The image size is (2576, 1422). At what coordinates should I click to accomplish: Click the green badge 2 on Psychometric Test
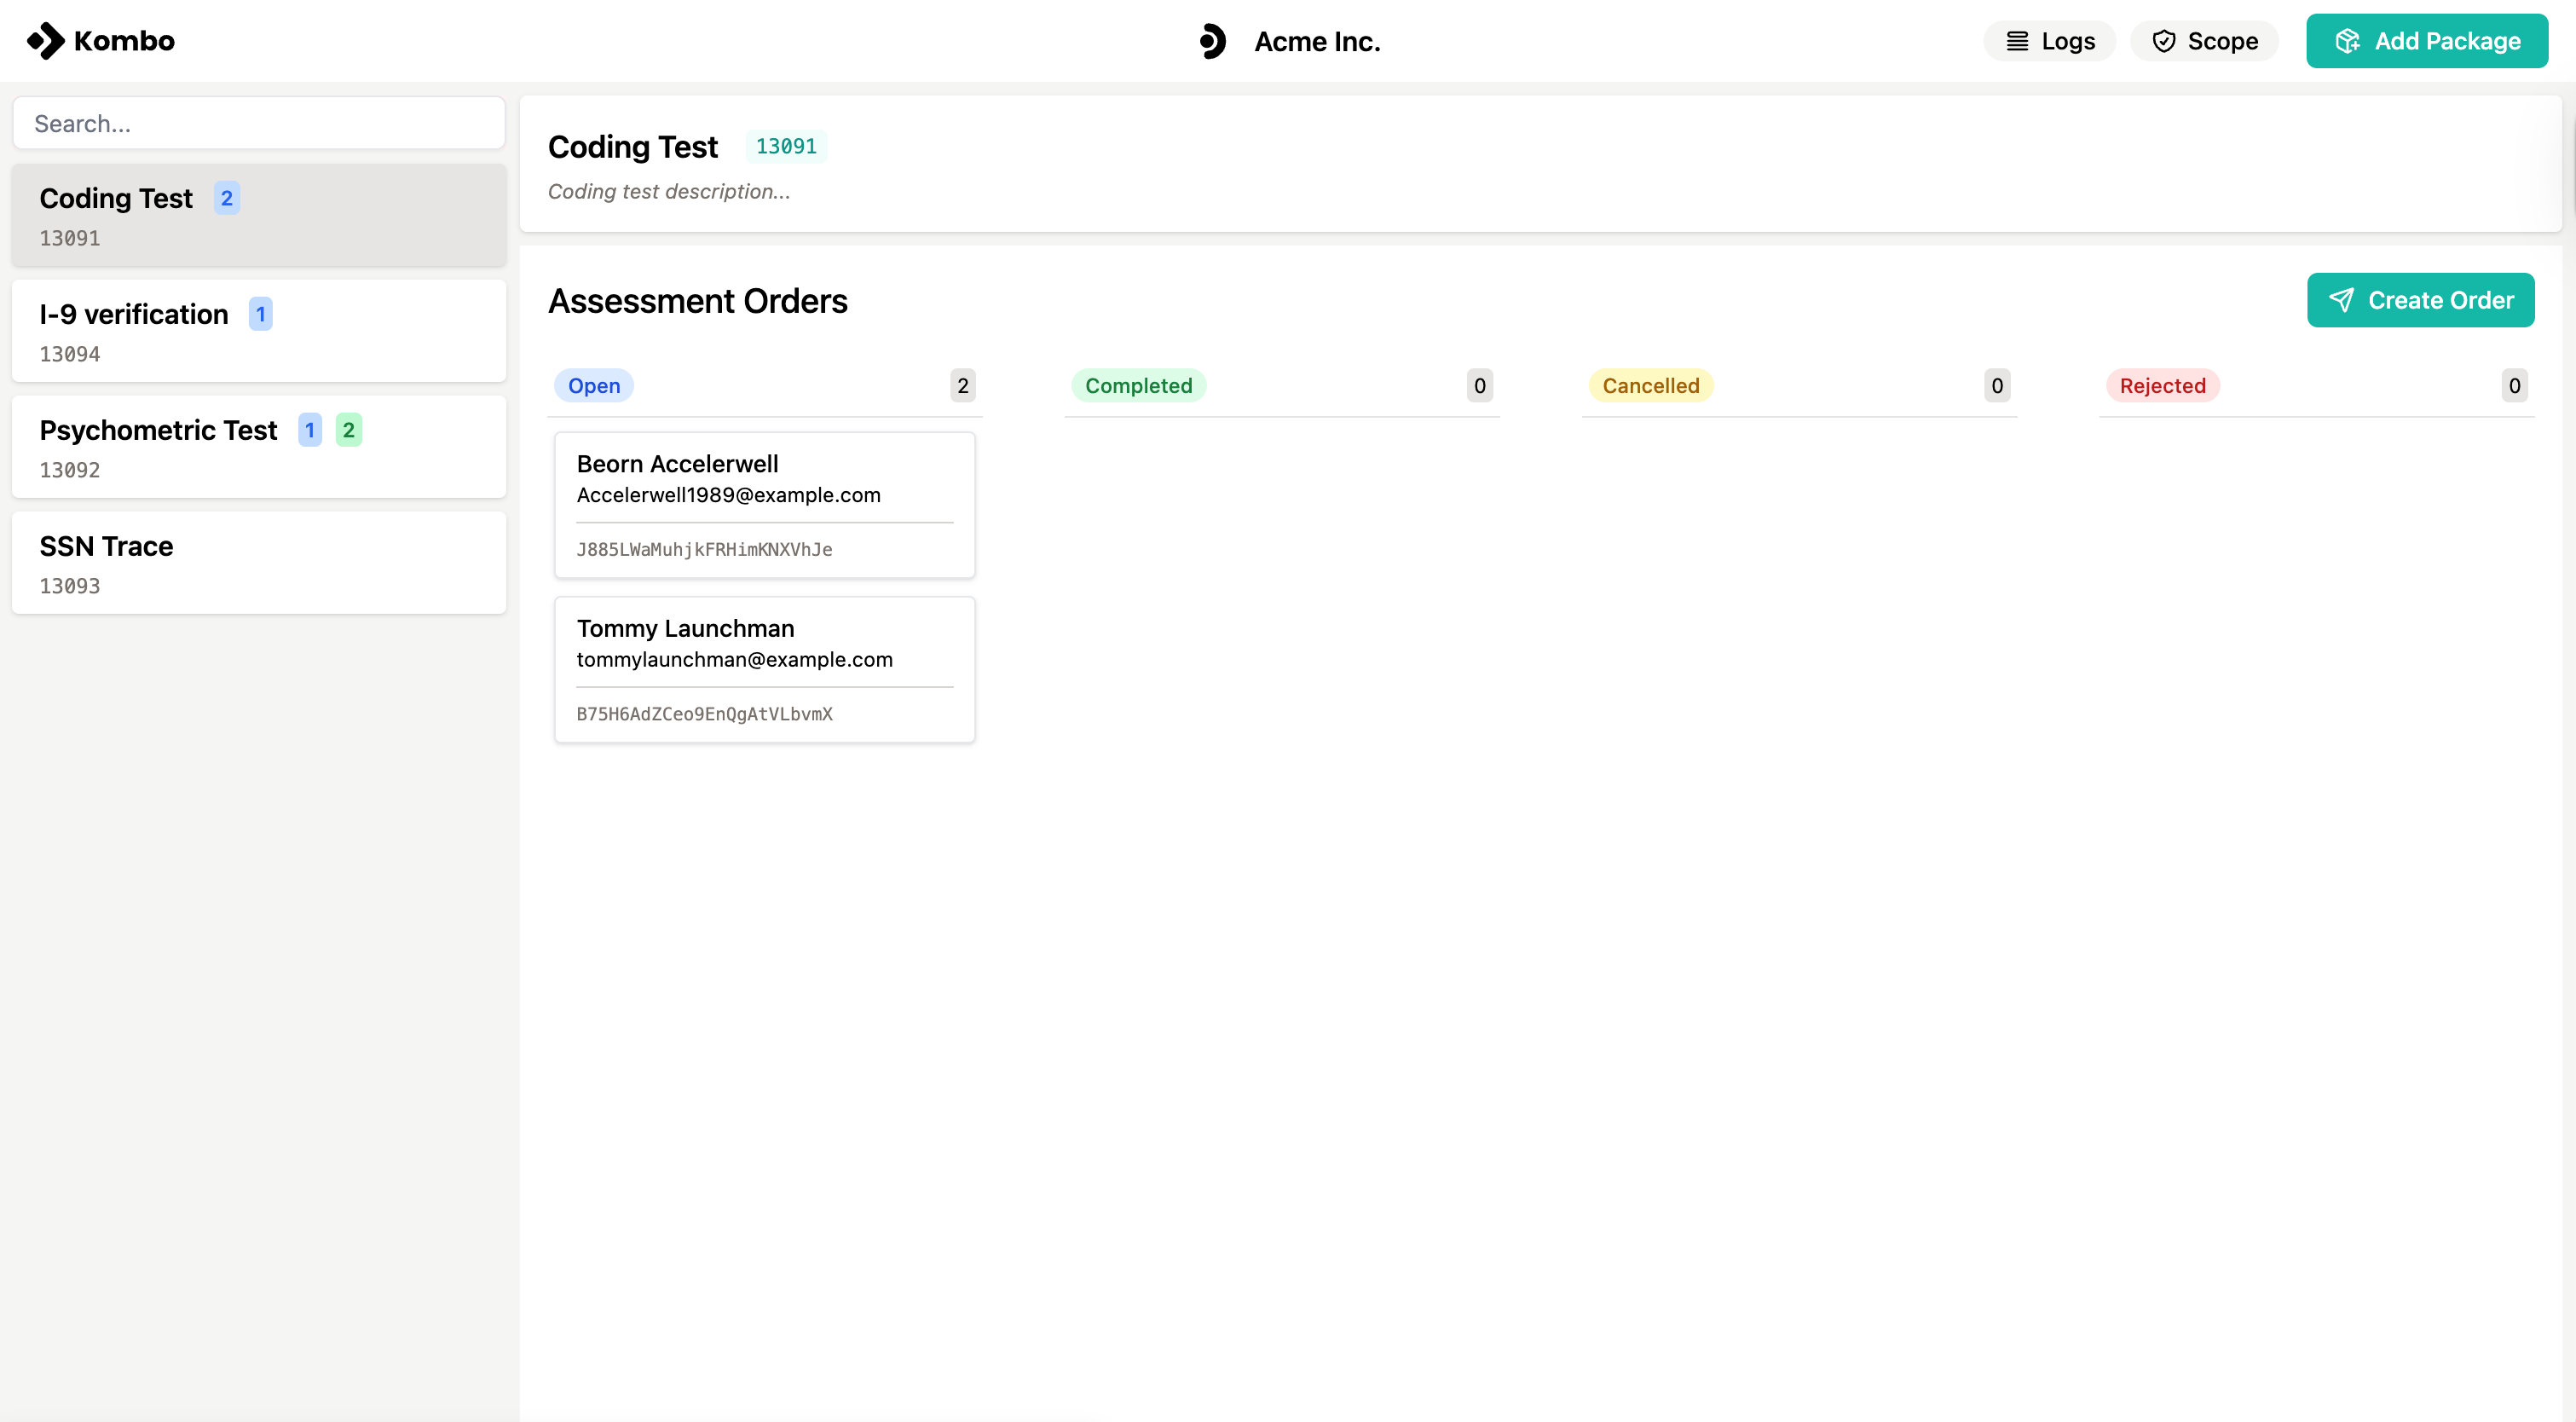pyautogui.click(x=348, y=430)
